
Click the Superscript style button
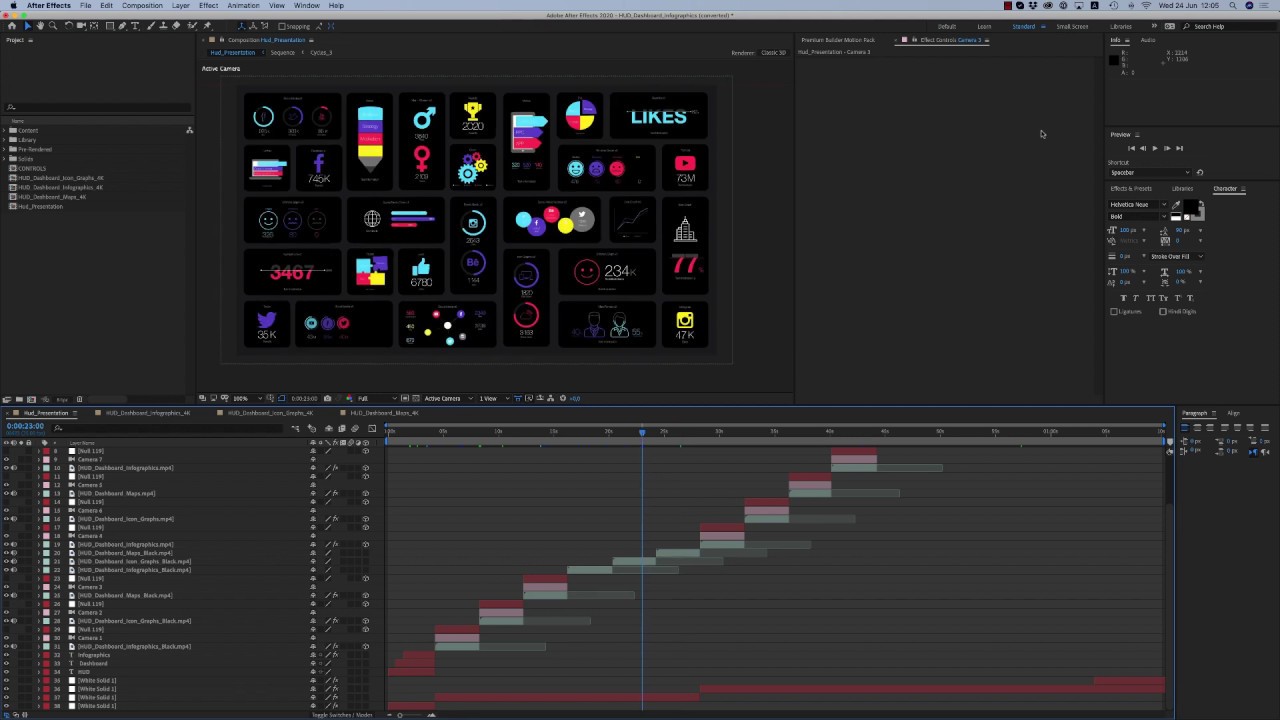[1178, 298]
